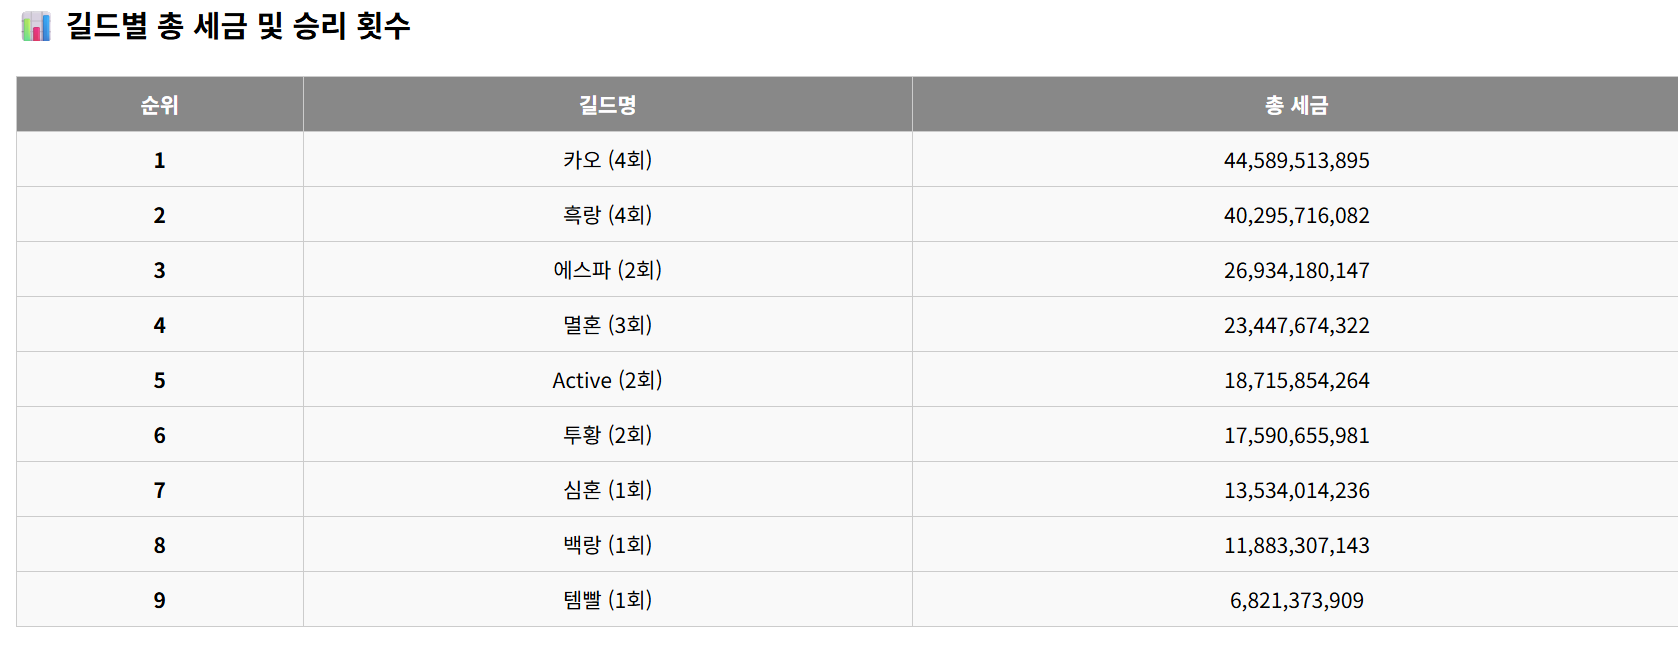Select the 백랑 (1회) guild cell
This screenshot has height=669, width=1678.
pyautogui.click(x=607, y=545)
